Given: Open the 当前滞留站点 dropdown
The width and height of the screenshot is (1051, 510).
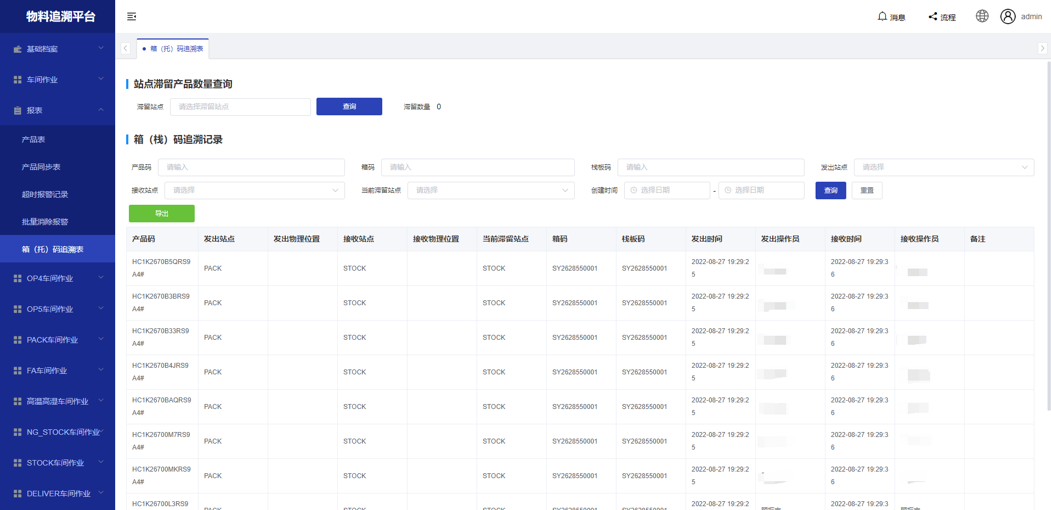Looking at the screenshot, I should (491, 190).
